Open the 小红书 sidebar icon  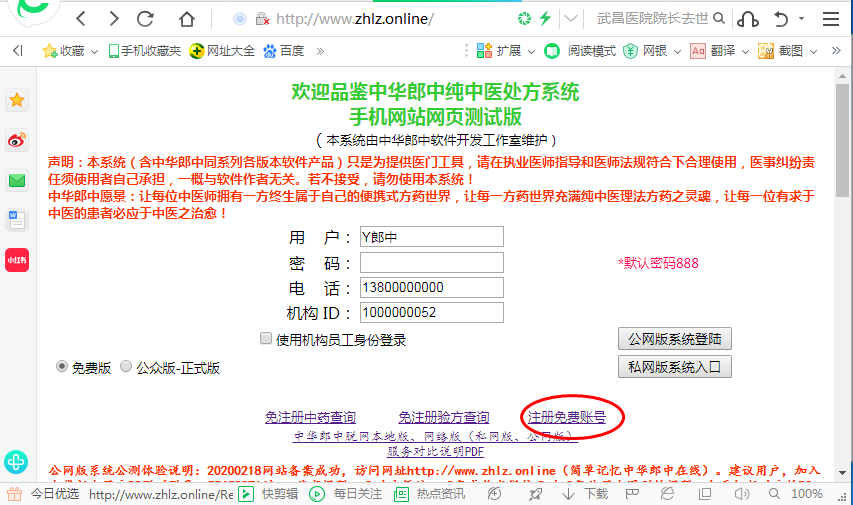17,259
